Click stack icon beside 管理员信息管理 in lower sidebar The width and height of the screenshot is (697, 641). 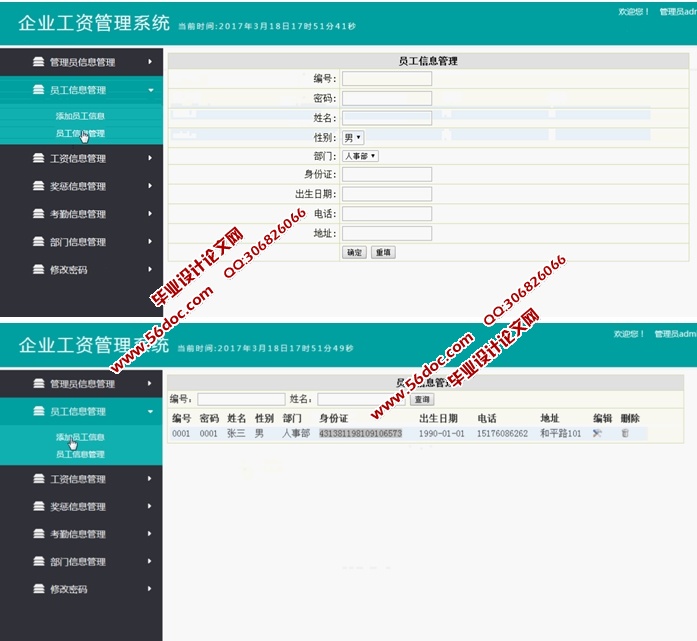click(x=39, y=383)
